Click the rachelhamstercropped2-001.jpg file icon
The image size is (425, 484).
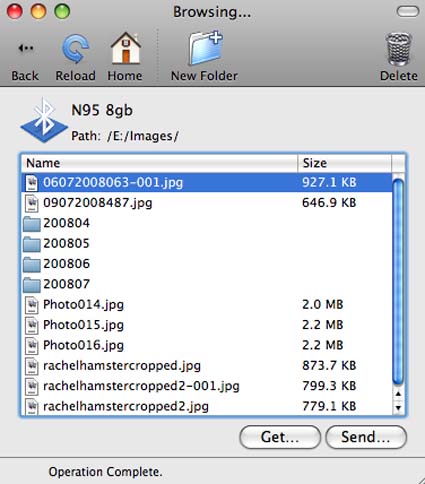pyautogui.click(x=32, y=386)
